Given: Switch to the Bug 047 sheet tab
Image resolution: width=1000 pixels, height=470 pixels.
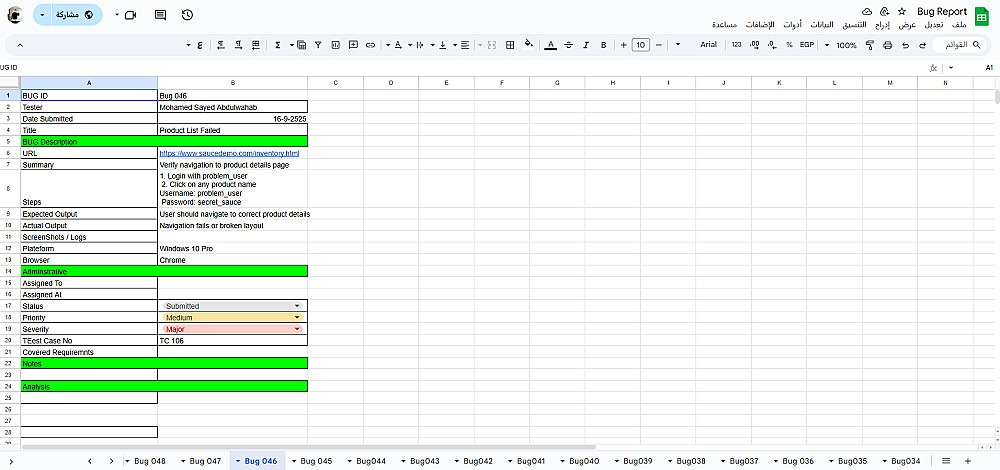Looking at the screenshot, I should tap(205, 461).
